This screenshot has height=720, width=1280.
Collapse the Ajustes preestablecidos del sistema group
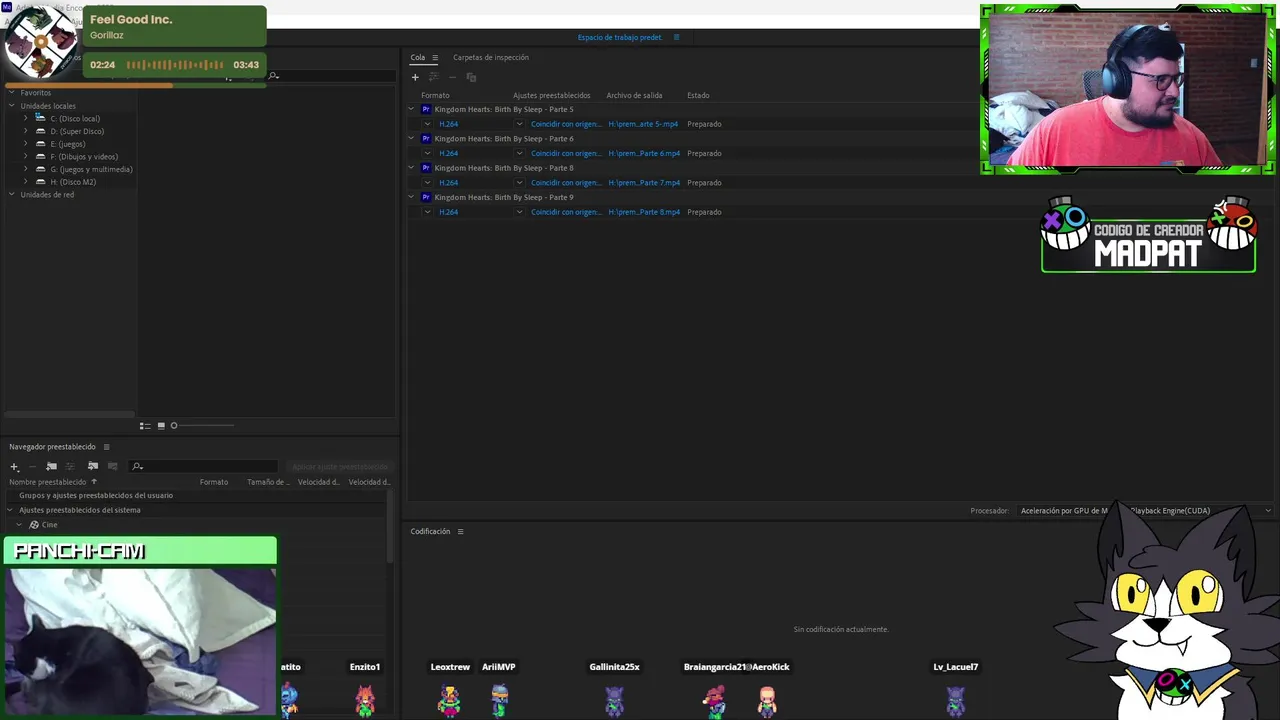12,510
